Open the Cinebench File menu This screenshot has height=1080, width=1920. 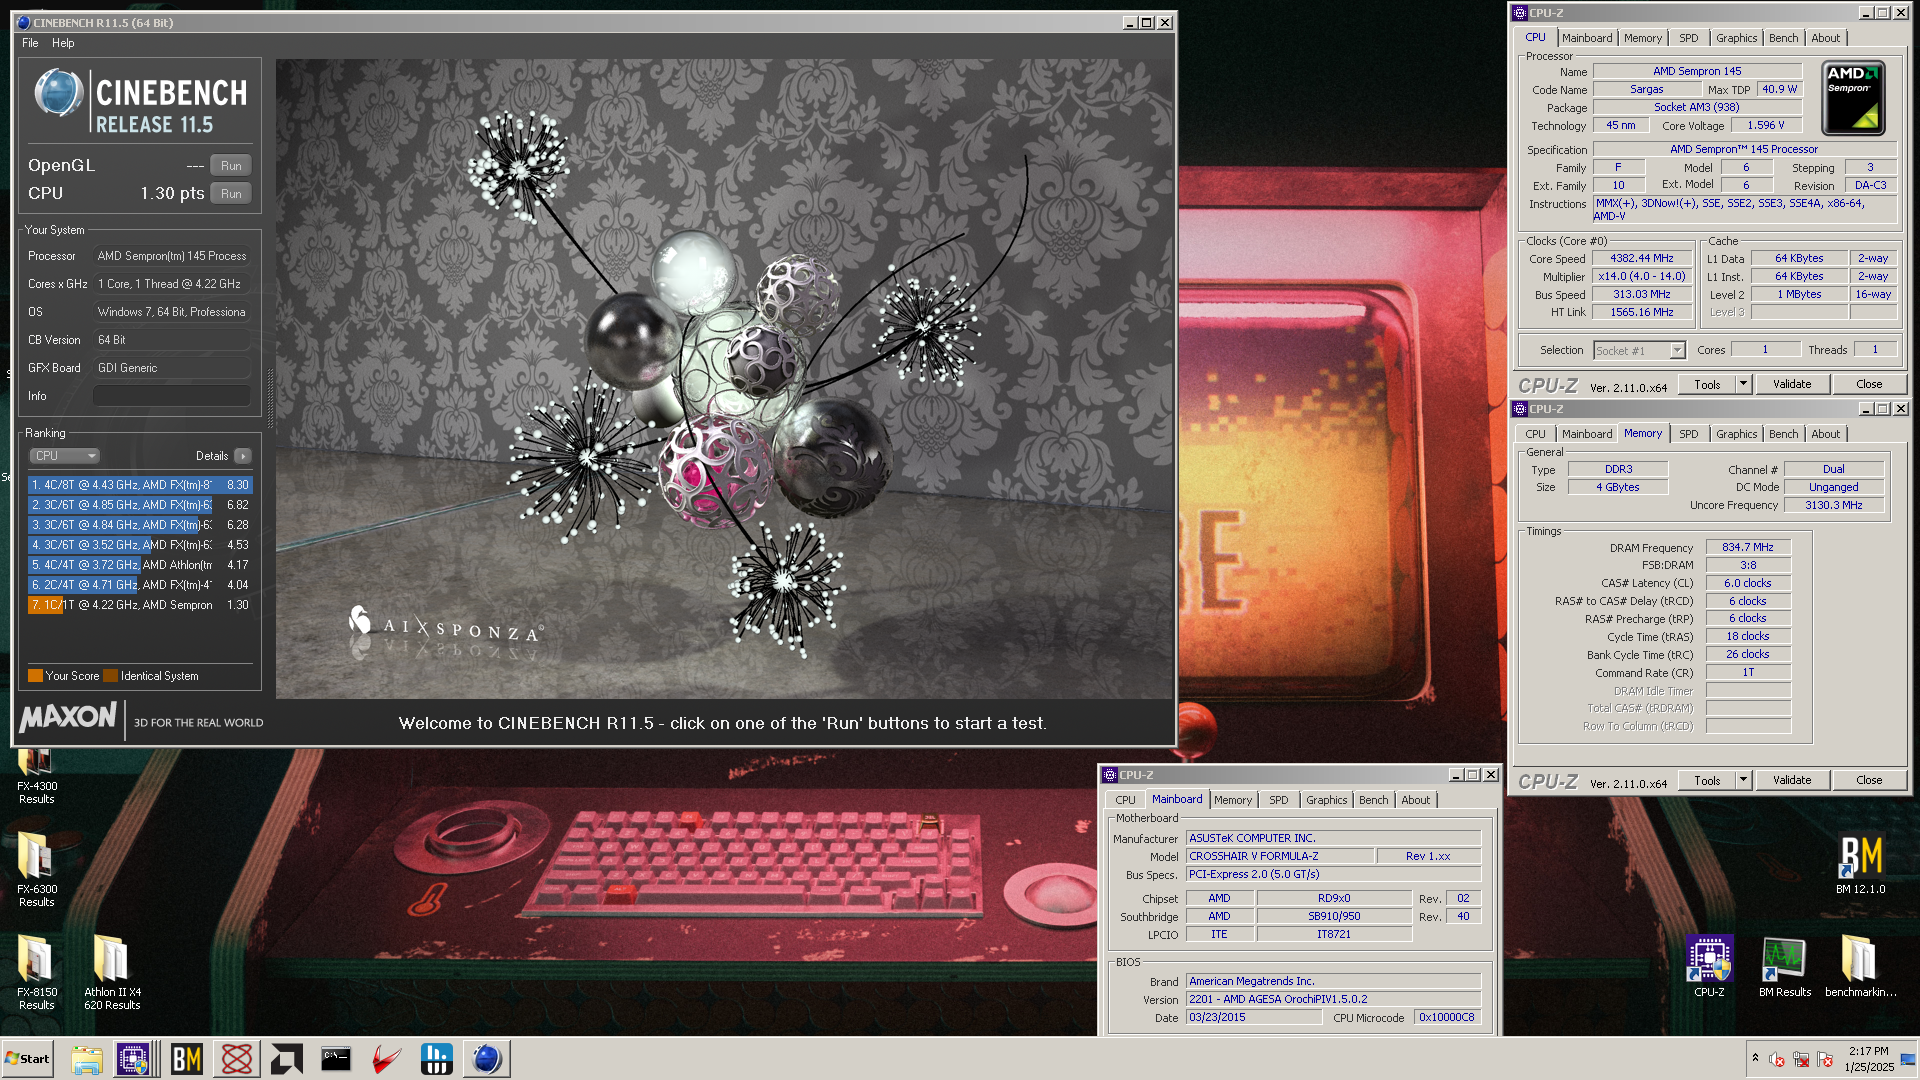point(30,43)
